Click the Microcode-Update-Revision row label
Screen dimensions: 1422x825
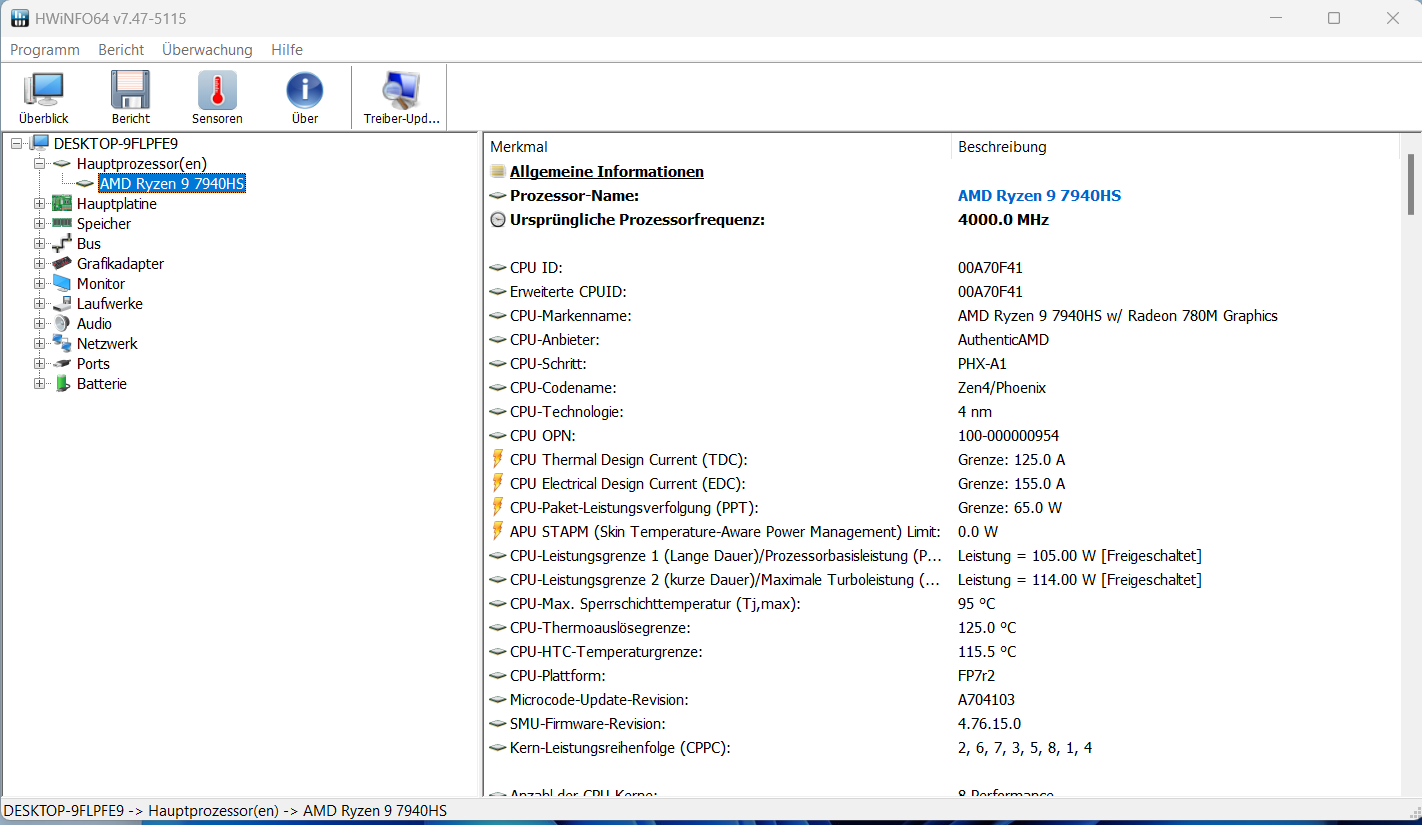599,699
